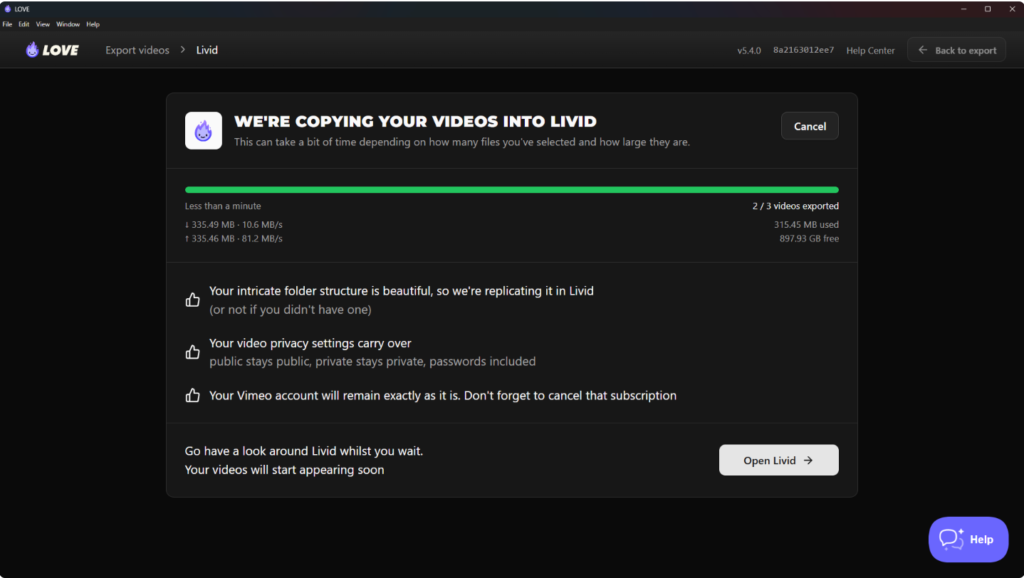The height and width of the screenshot is (578, 1024).
Task: Click the '315.45 MB used' label
Action: (x=807, y=224)
